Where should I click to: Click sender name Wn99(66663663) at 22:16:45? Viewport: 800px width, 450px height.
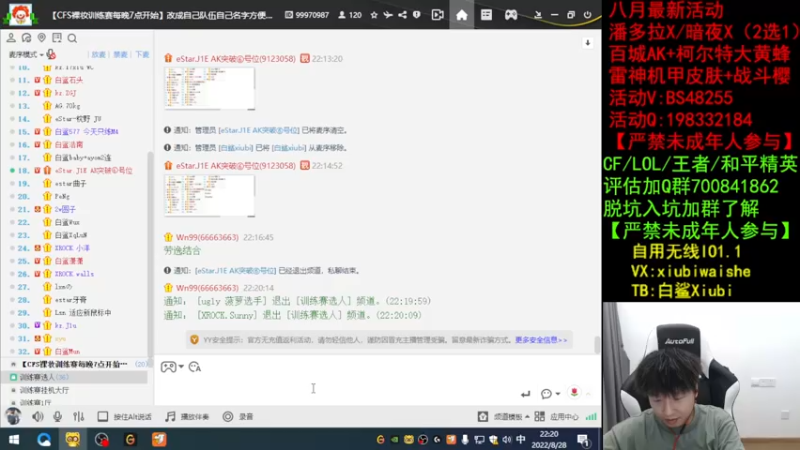point(207,237)
